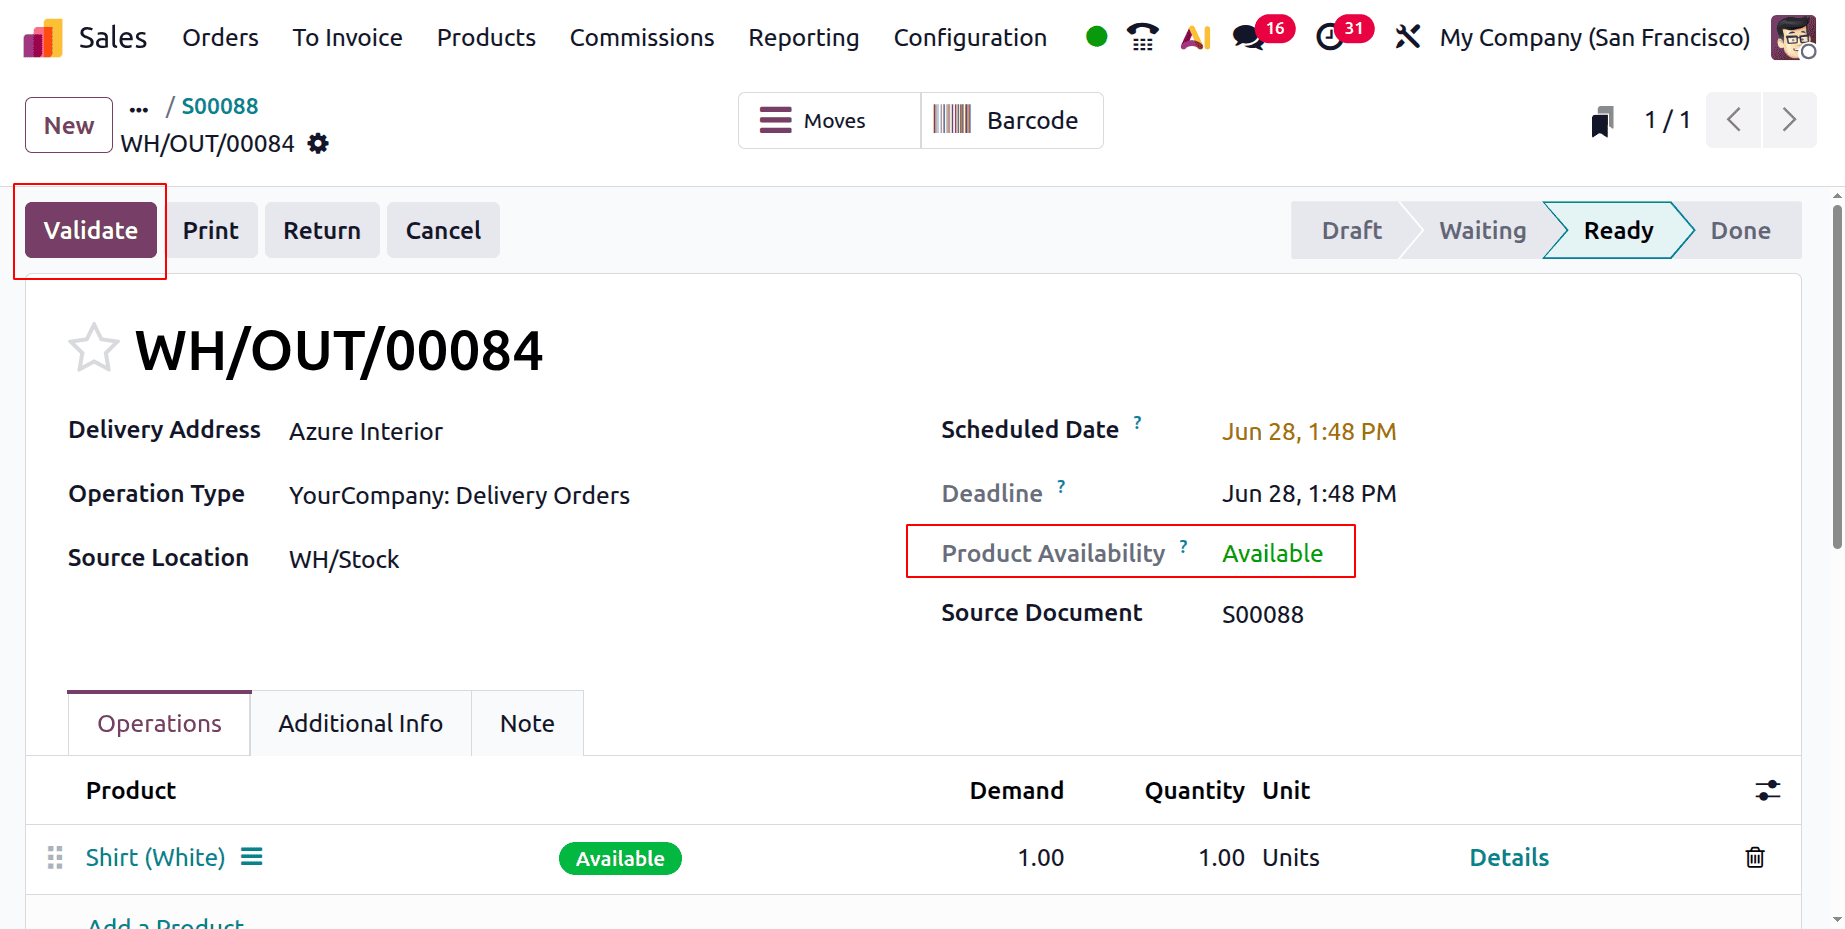Open the debug tools wrench icon
Viewport: 1845px width, 929px height.
click(1407, 37)
